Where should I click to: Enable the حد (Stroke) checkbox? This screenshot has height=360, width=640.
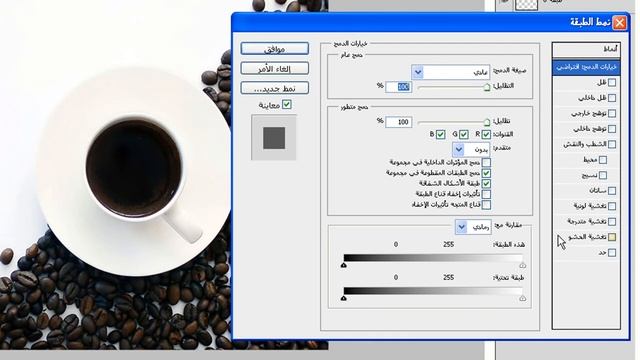coord(612,253)
